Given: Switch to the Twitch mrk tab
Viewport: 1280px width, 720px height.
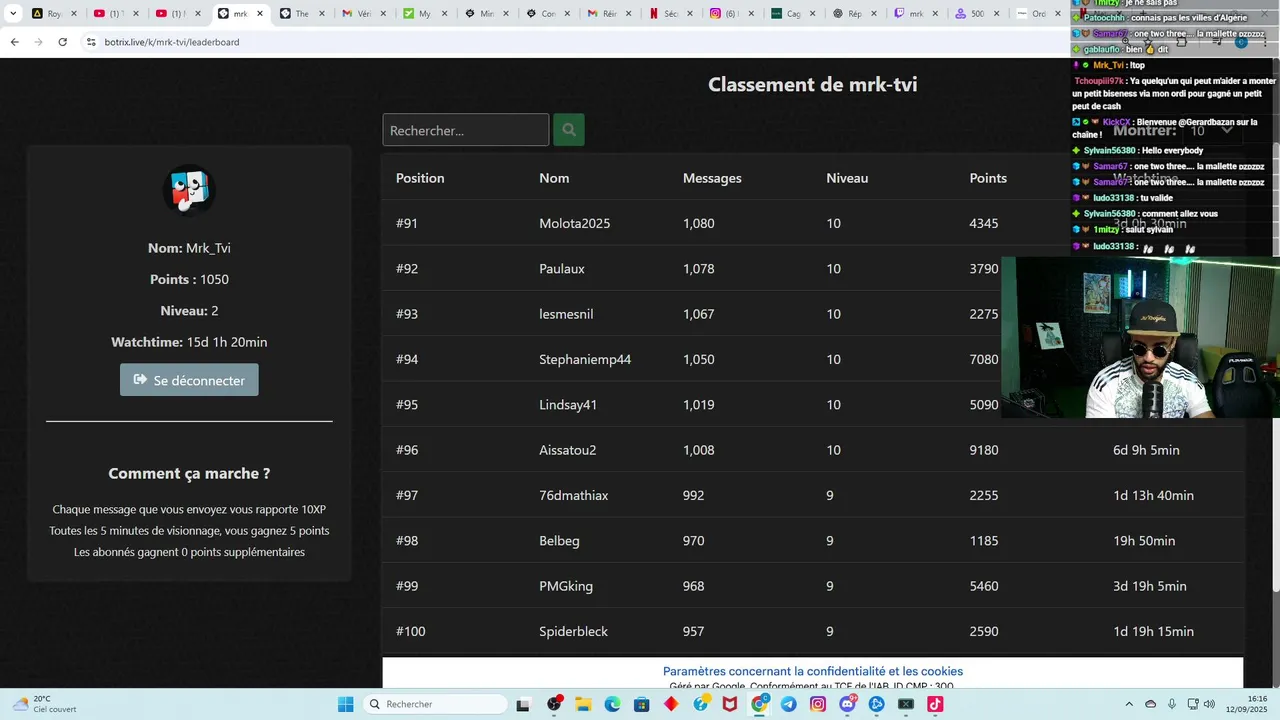Looking at the screenshot, I should point(922,14).
